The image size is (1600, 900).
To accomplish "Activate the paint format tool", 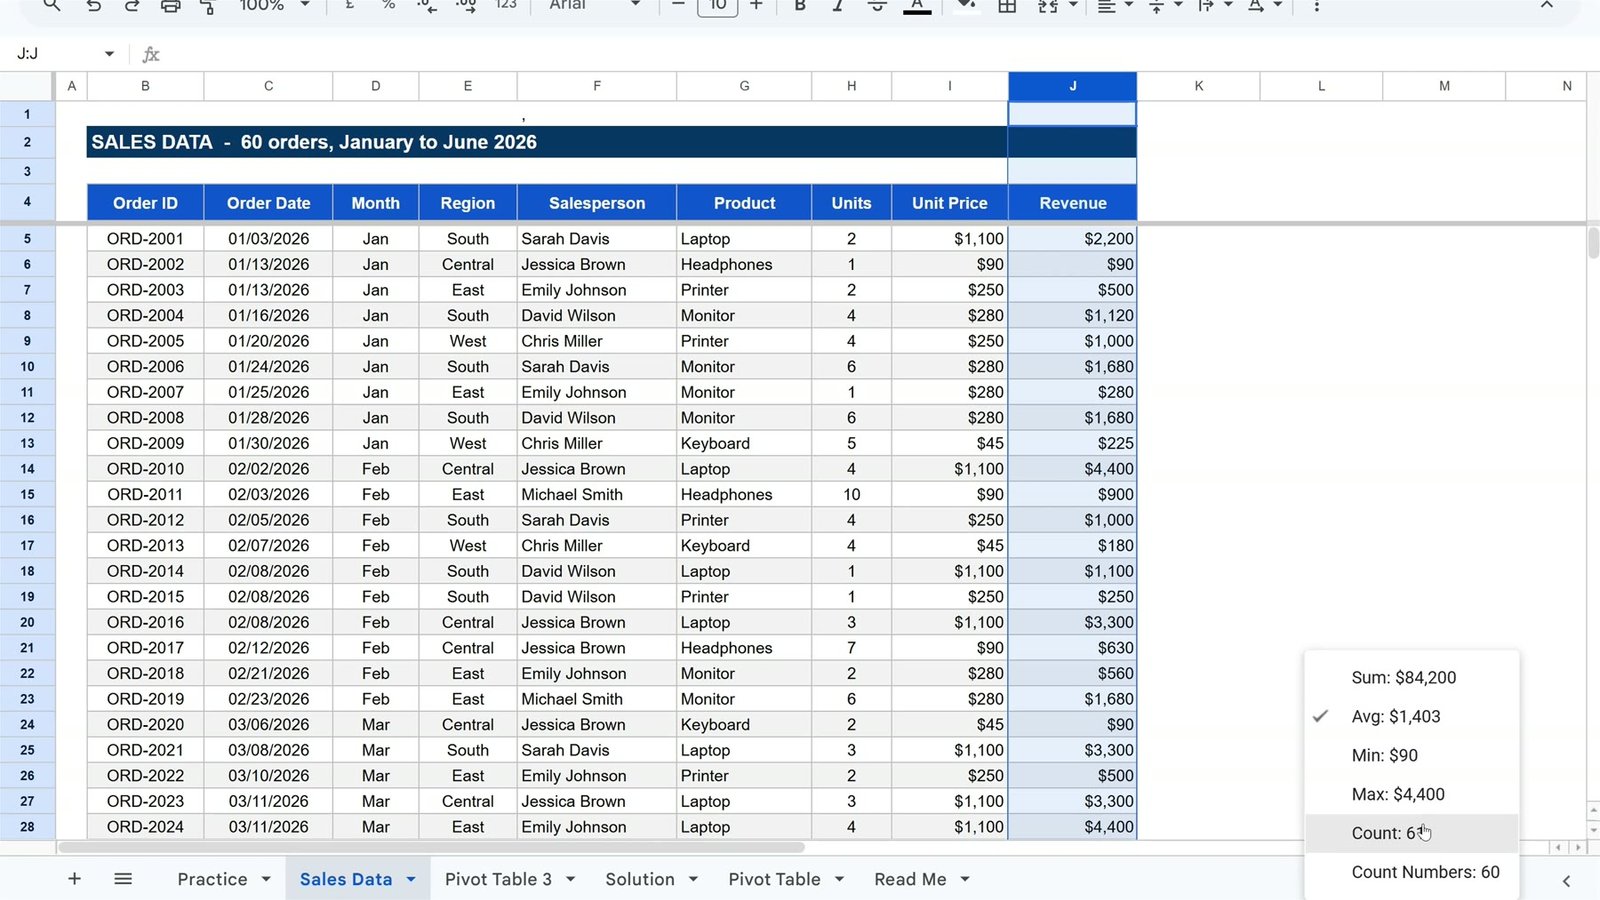I will coord(208,5).
